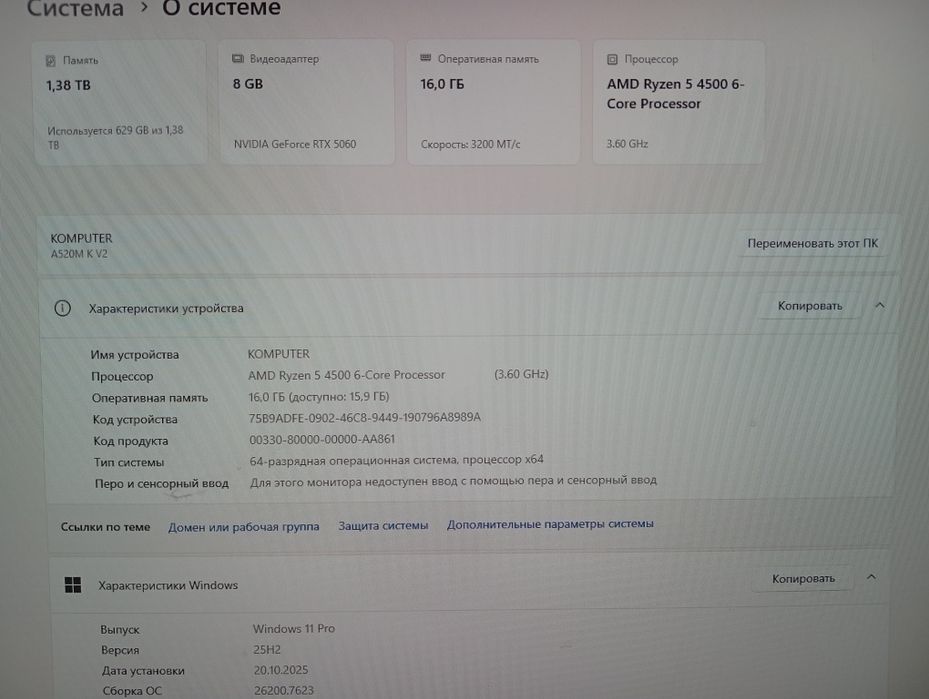Open Домен или рабочая группа link
This screenshot has height=699, width=929.
click(x=244, y=527)
